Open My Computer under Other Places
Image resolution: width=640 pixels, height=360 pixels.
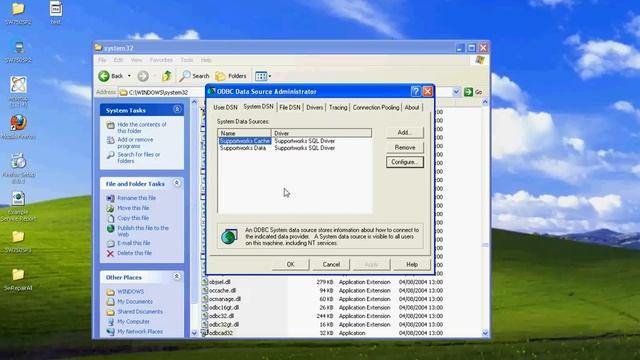point(133,322)
